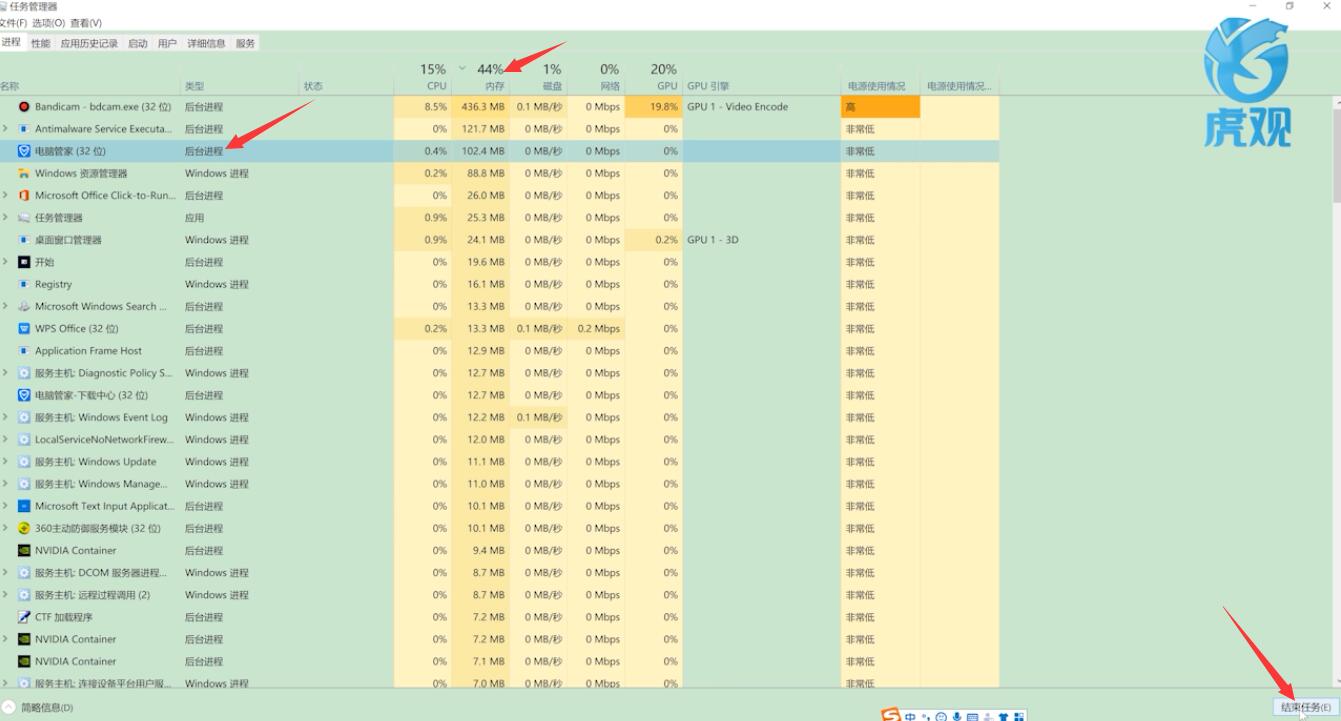Click the WPS Office (32 位) icon

(x=24, y=329)
